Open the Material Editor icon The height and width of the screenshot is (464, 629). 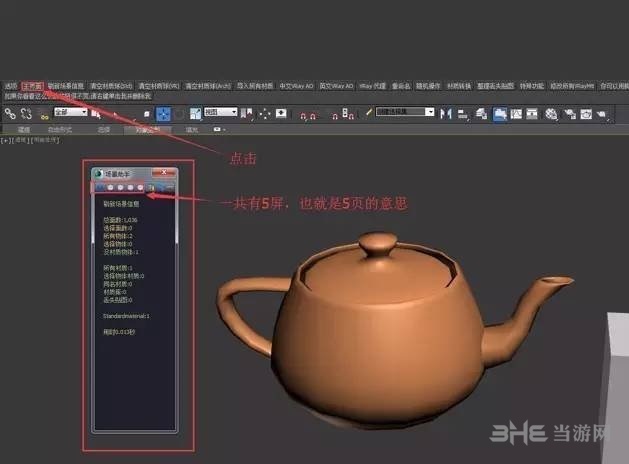pyautogui.click(x=551, y=114)
